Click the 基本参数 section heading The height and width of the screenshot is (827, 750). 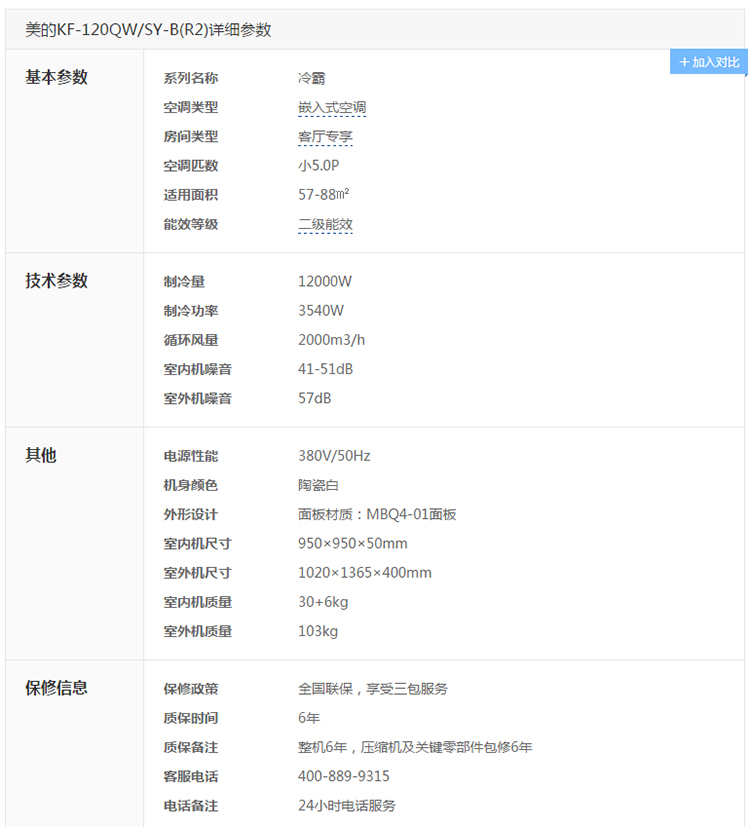tap(56, 78)
